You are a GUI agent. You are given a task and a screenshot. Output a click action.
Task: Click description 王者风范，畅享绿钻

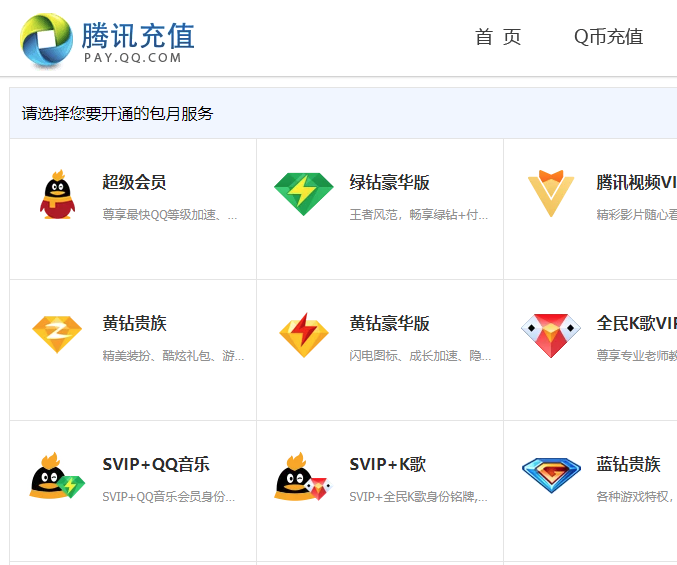point(419,215)
